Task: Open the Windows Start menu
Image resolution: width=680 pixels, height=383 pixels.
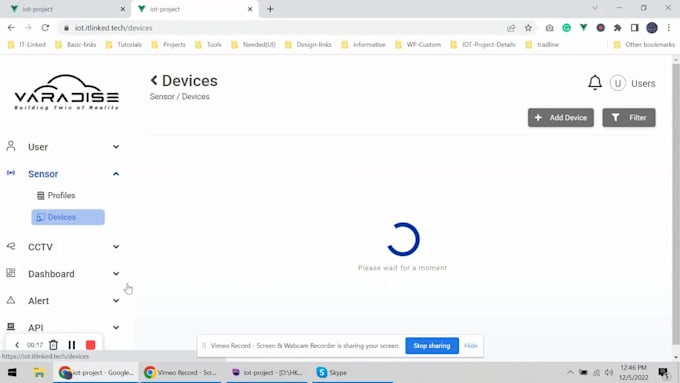Action: tap(12, 373)
